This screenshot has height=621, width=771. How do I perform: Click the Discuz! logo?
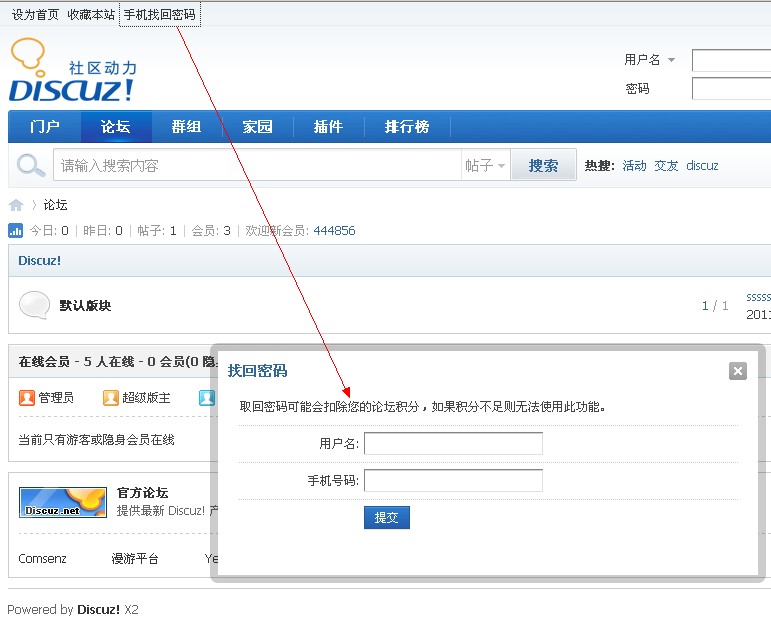73,69
